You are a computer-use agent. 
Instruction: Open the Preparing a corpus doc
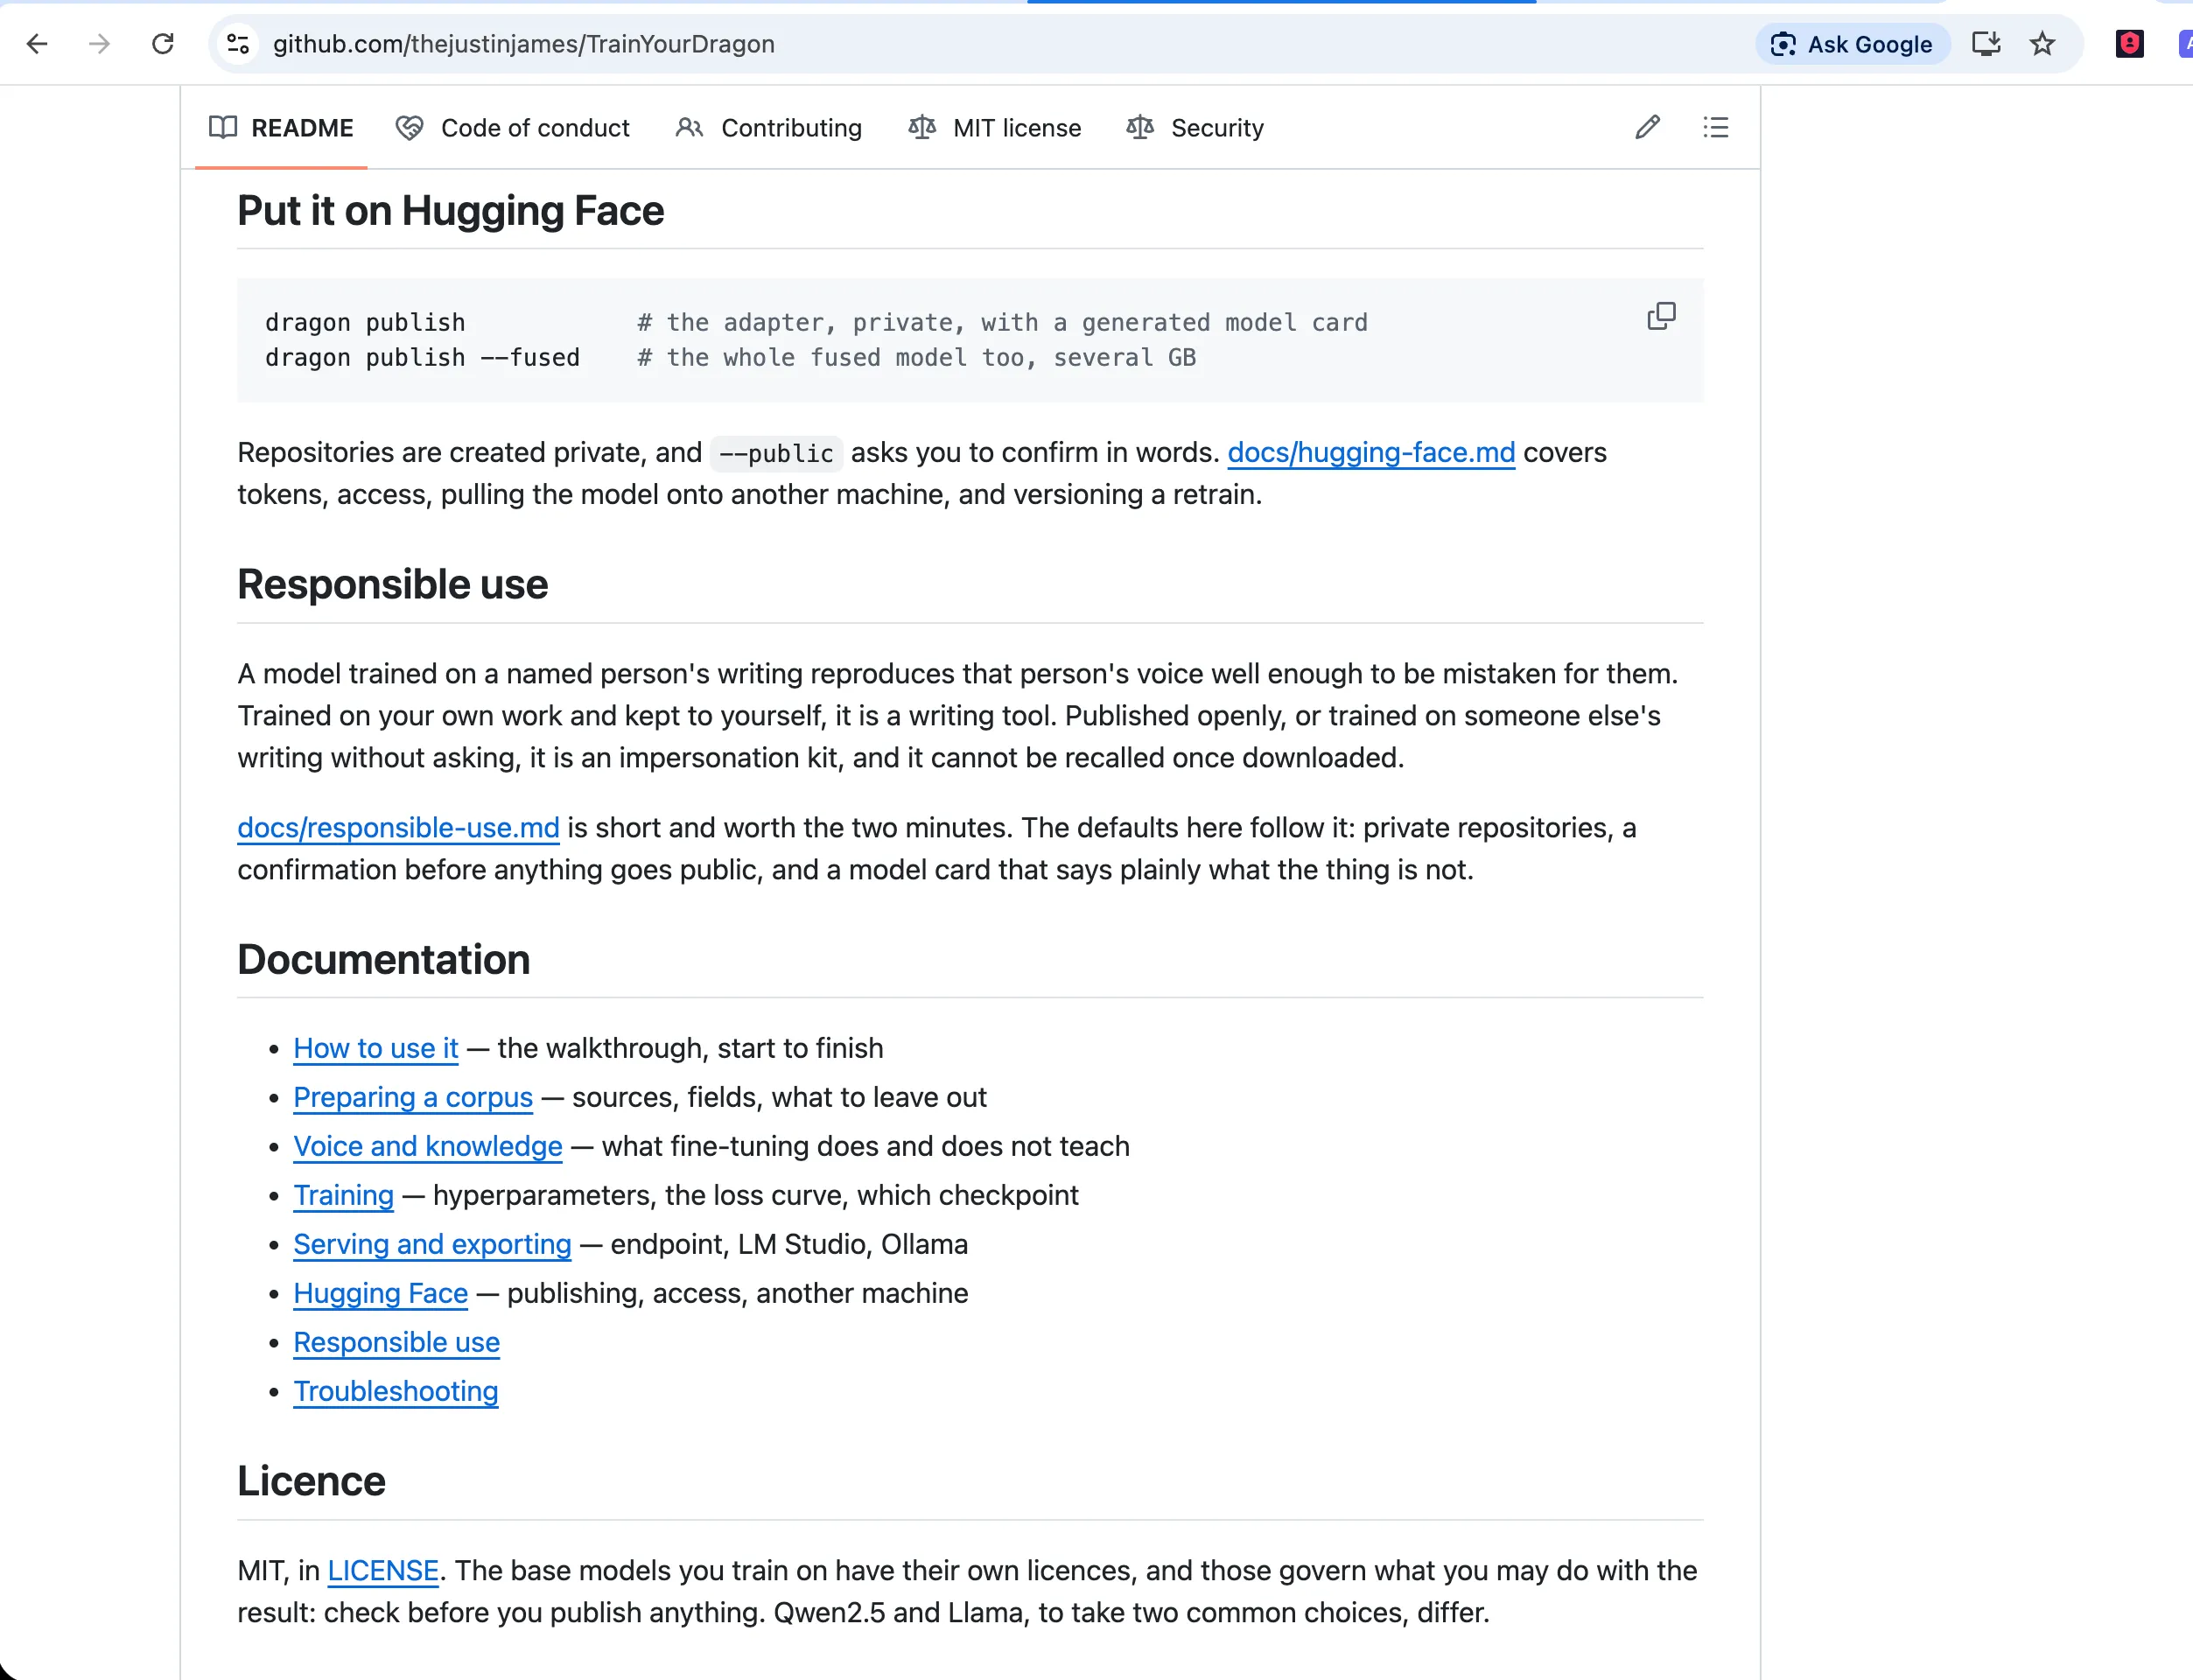[413, 1097]
